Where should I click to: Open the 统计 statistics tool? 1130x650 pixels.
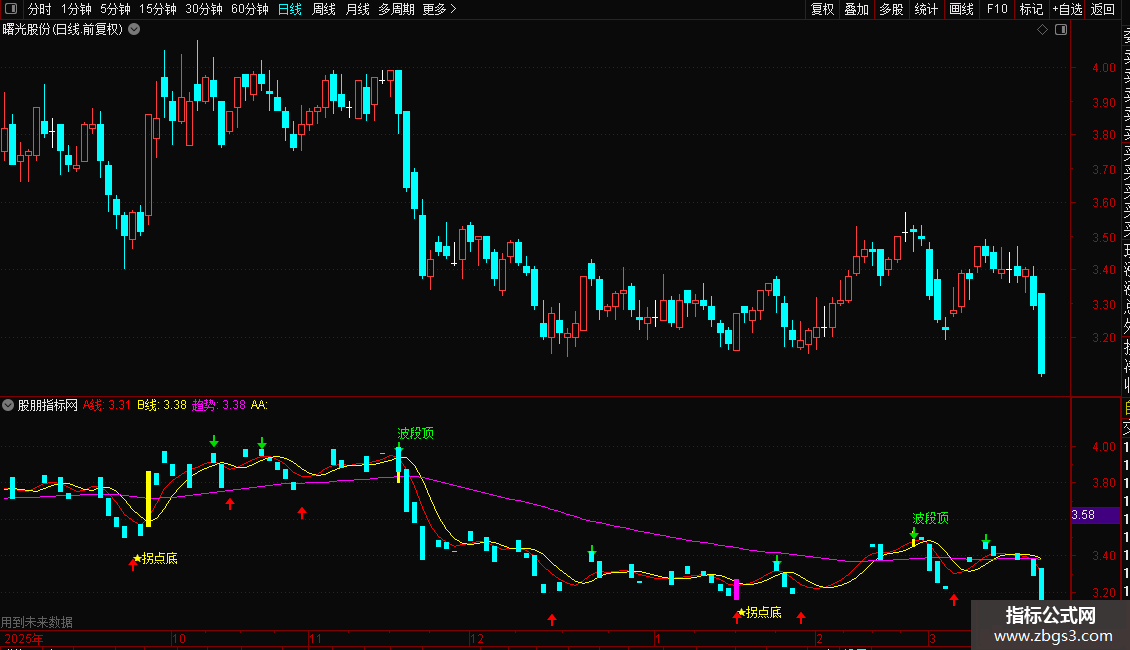point(926,9)
